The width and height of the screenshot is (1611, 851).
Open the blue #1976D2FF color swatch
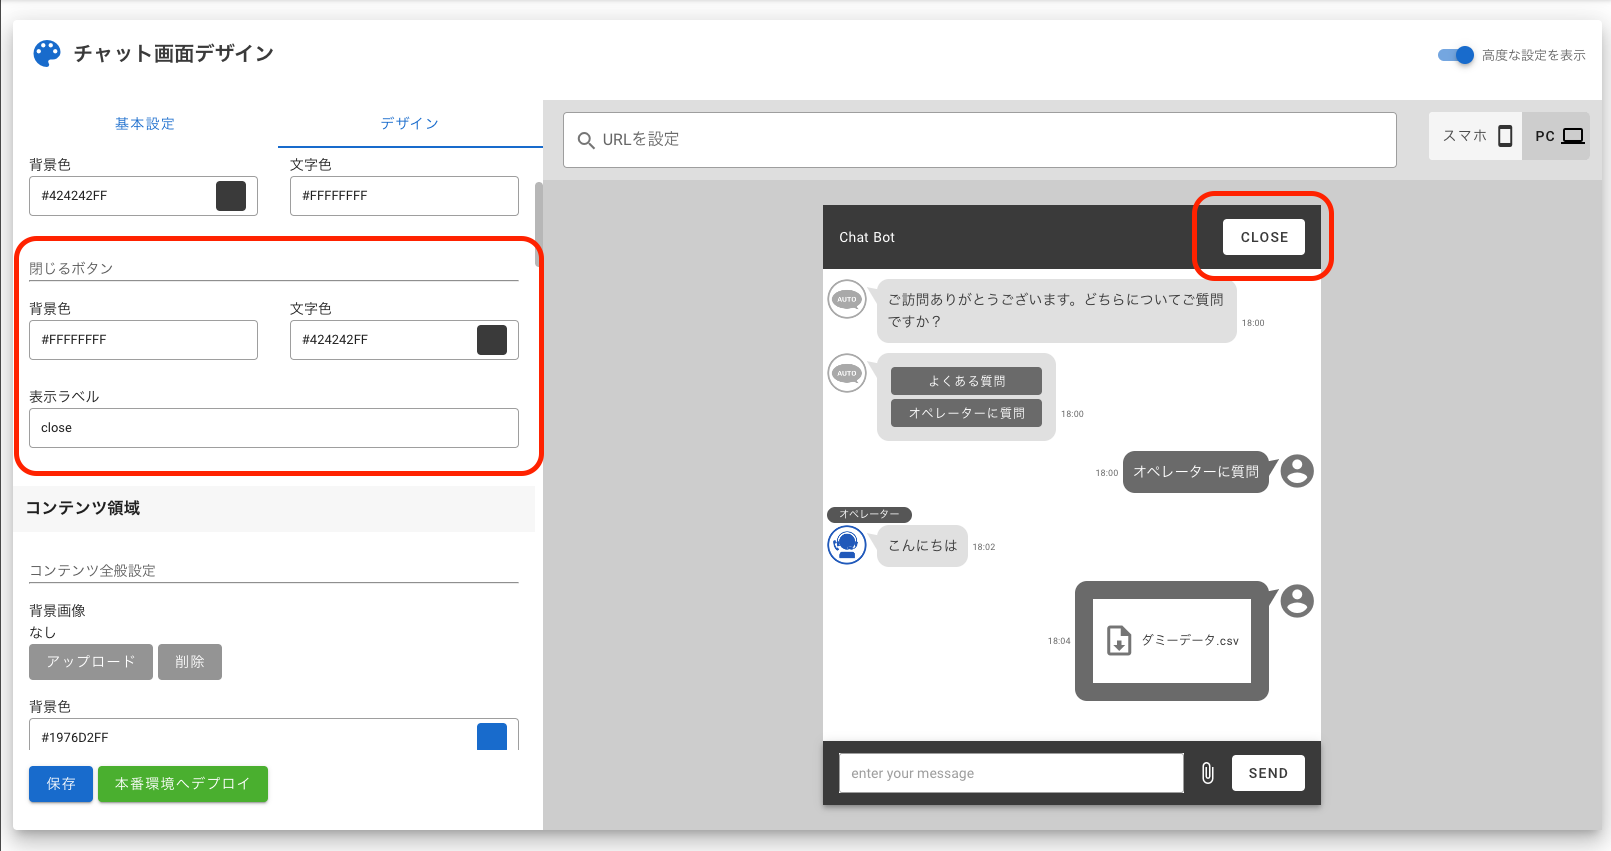pyautogui.click(x=492, y=737)
